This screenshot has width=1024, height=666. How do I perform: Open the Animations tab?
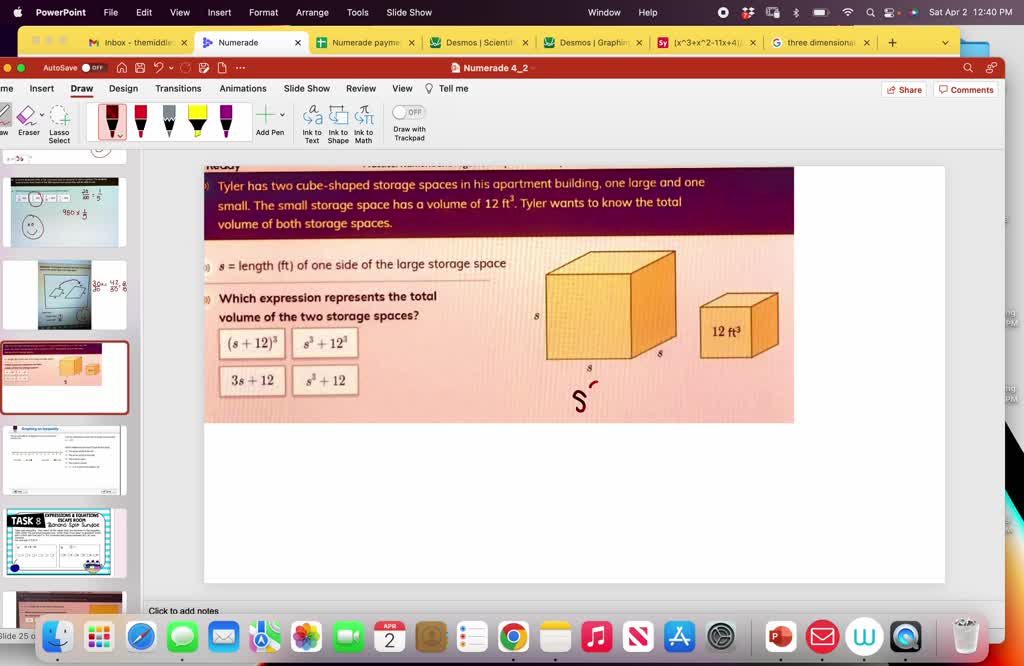pyautogui.click(x=243, y=89)
